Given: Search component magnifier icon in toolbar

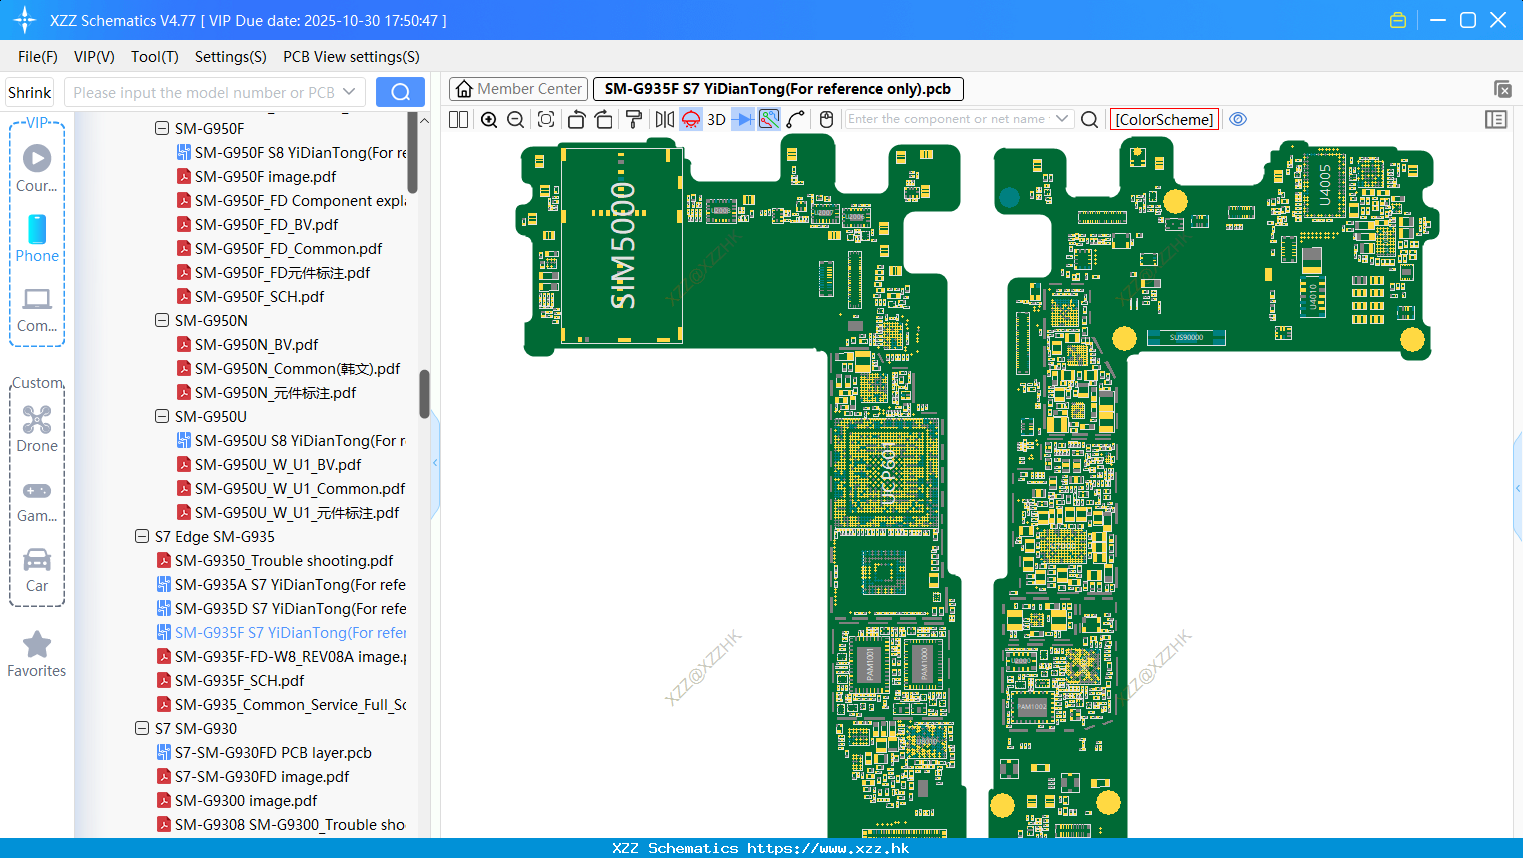Looking at the screenshot, I should coord(1090,119).
